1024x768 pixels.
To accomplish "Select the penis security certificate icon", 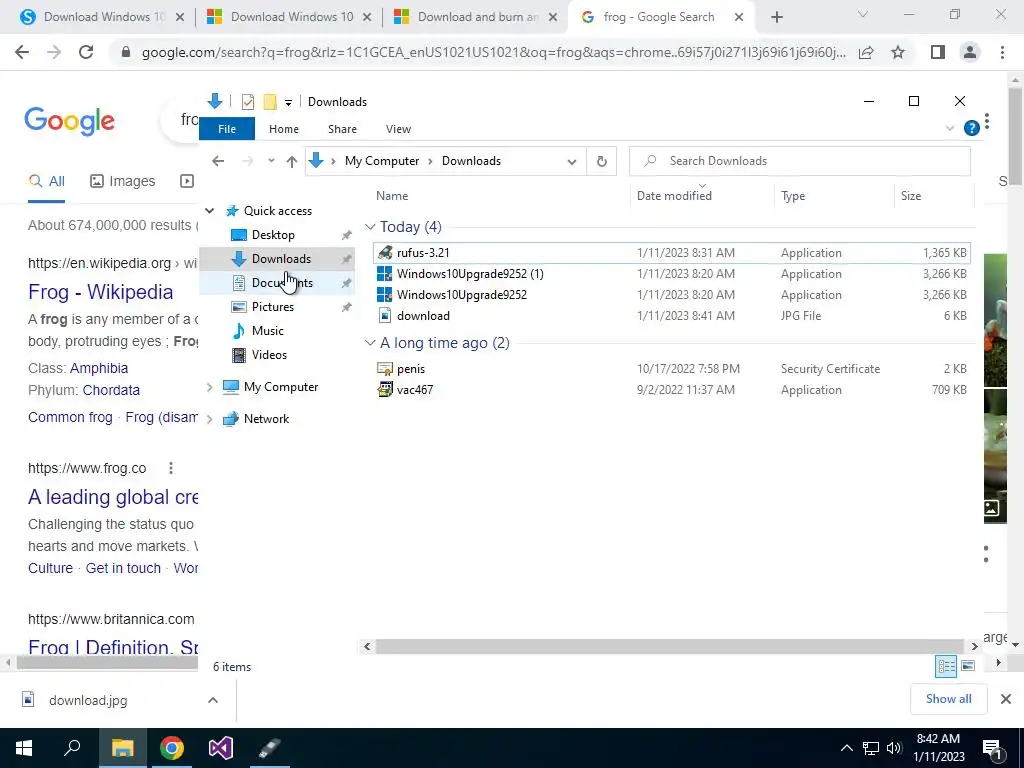I will pos(385,369).
